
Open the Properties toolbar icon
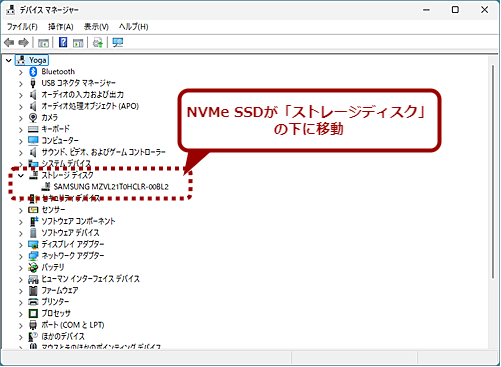[x=43, y=43]
